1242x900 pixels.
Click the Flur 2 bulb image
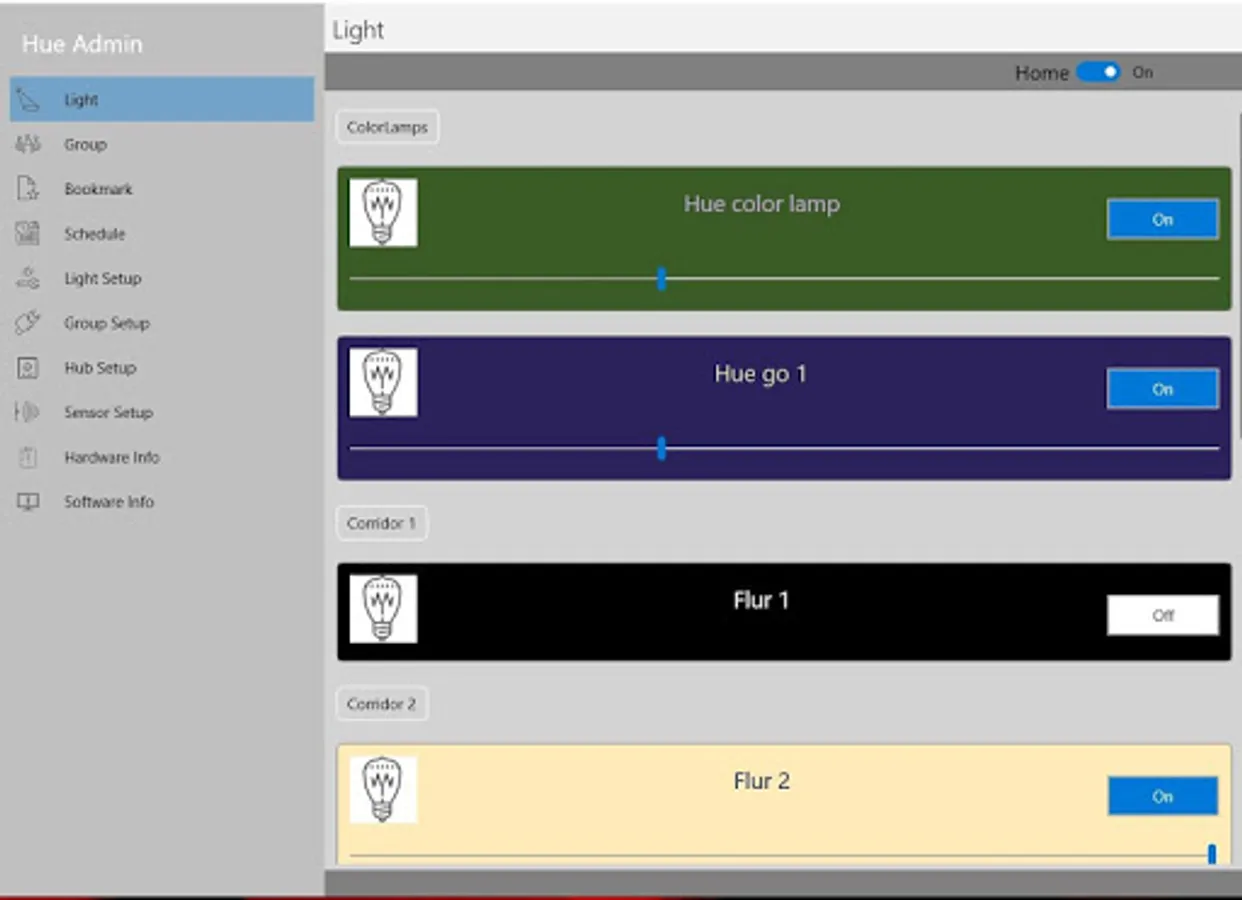pos(383,789)
